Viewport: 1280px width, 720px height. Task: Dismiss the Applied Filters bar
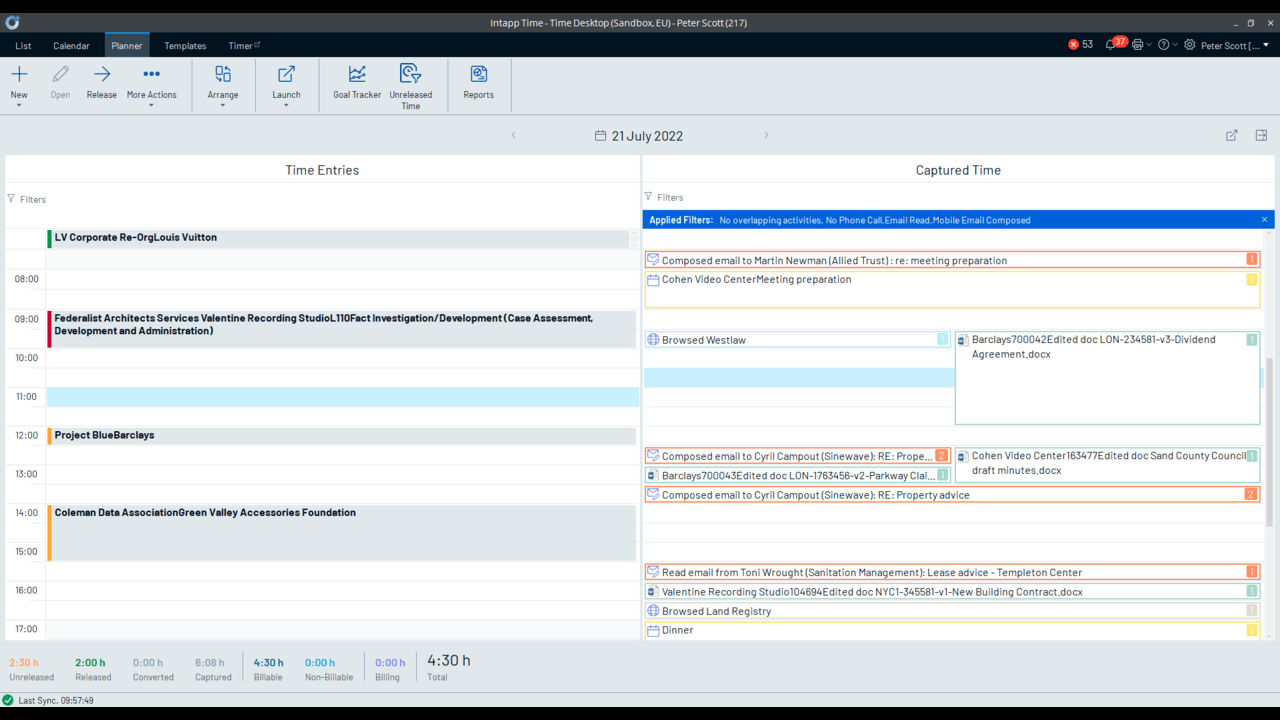click(x=1264, y=220)
